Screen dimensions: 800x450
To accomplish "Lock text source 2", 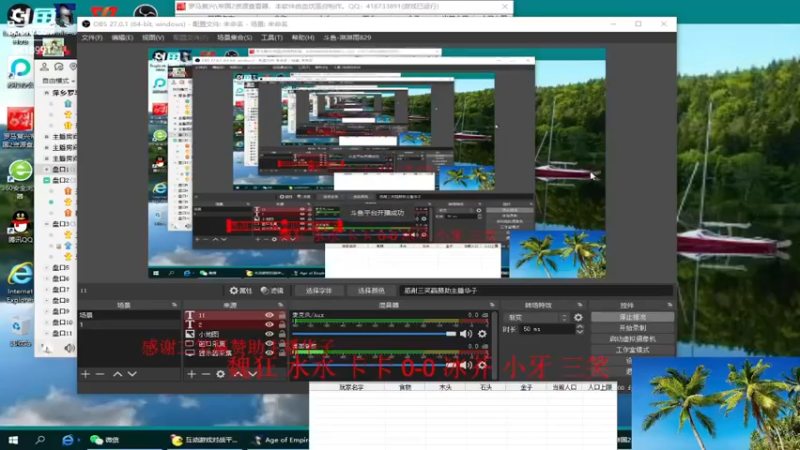I will [282, 324].
